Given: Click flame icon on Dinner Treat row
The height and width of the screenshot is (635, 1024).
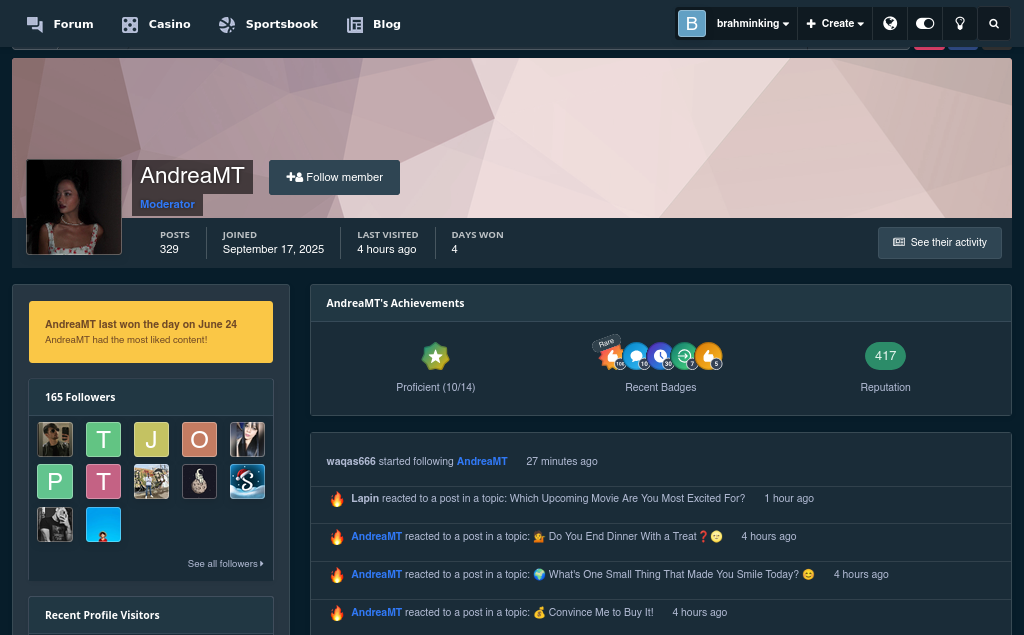Looking at the screenshot, I should [337, 537].
